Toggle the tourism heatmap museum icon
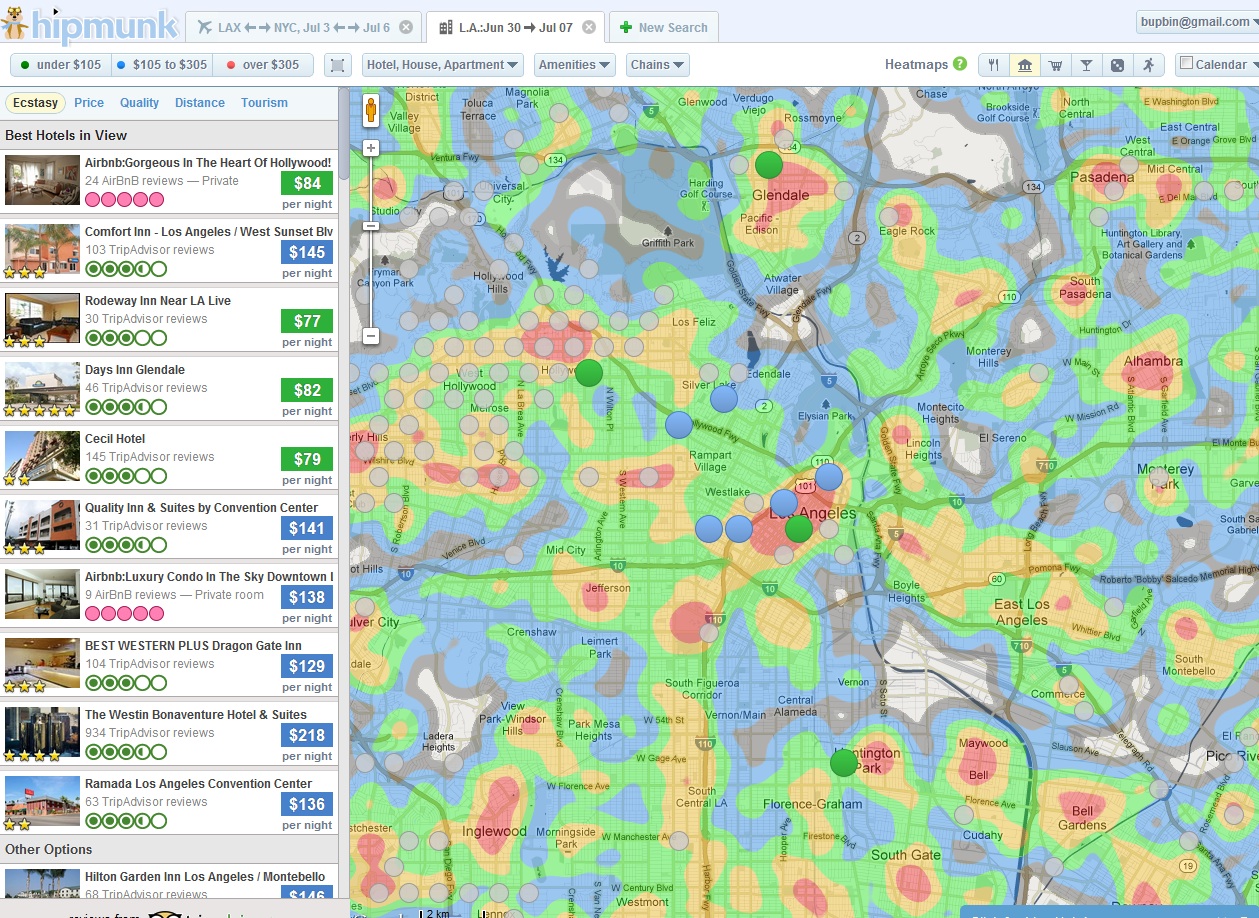The image size is (1259, 918). pyautogui.click(x=1024, y=65)
